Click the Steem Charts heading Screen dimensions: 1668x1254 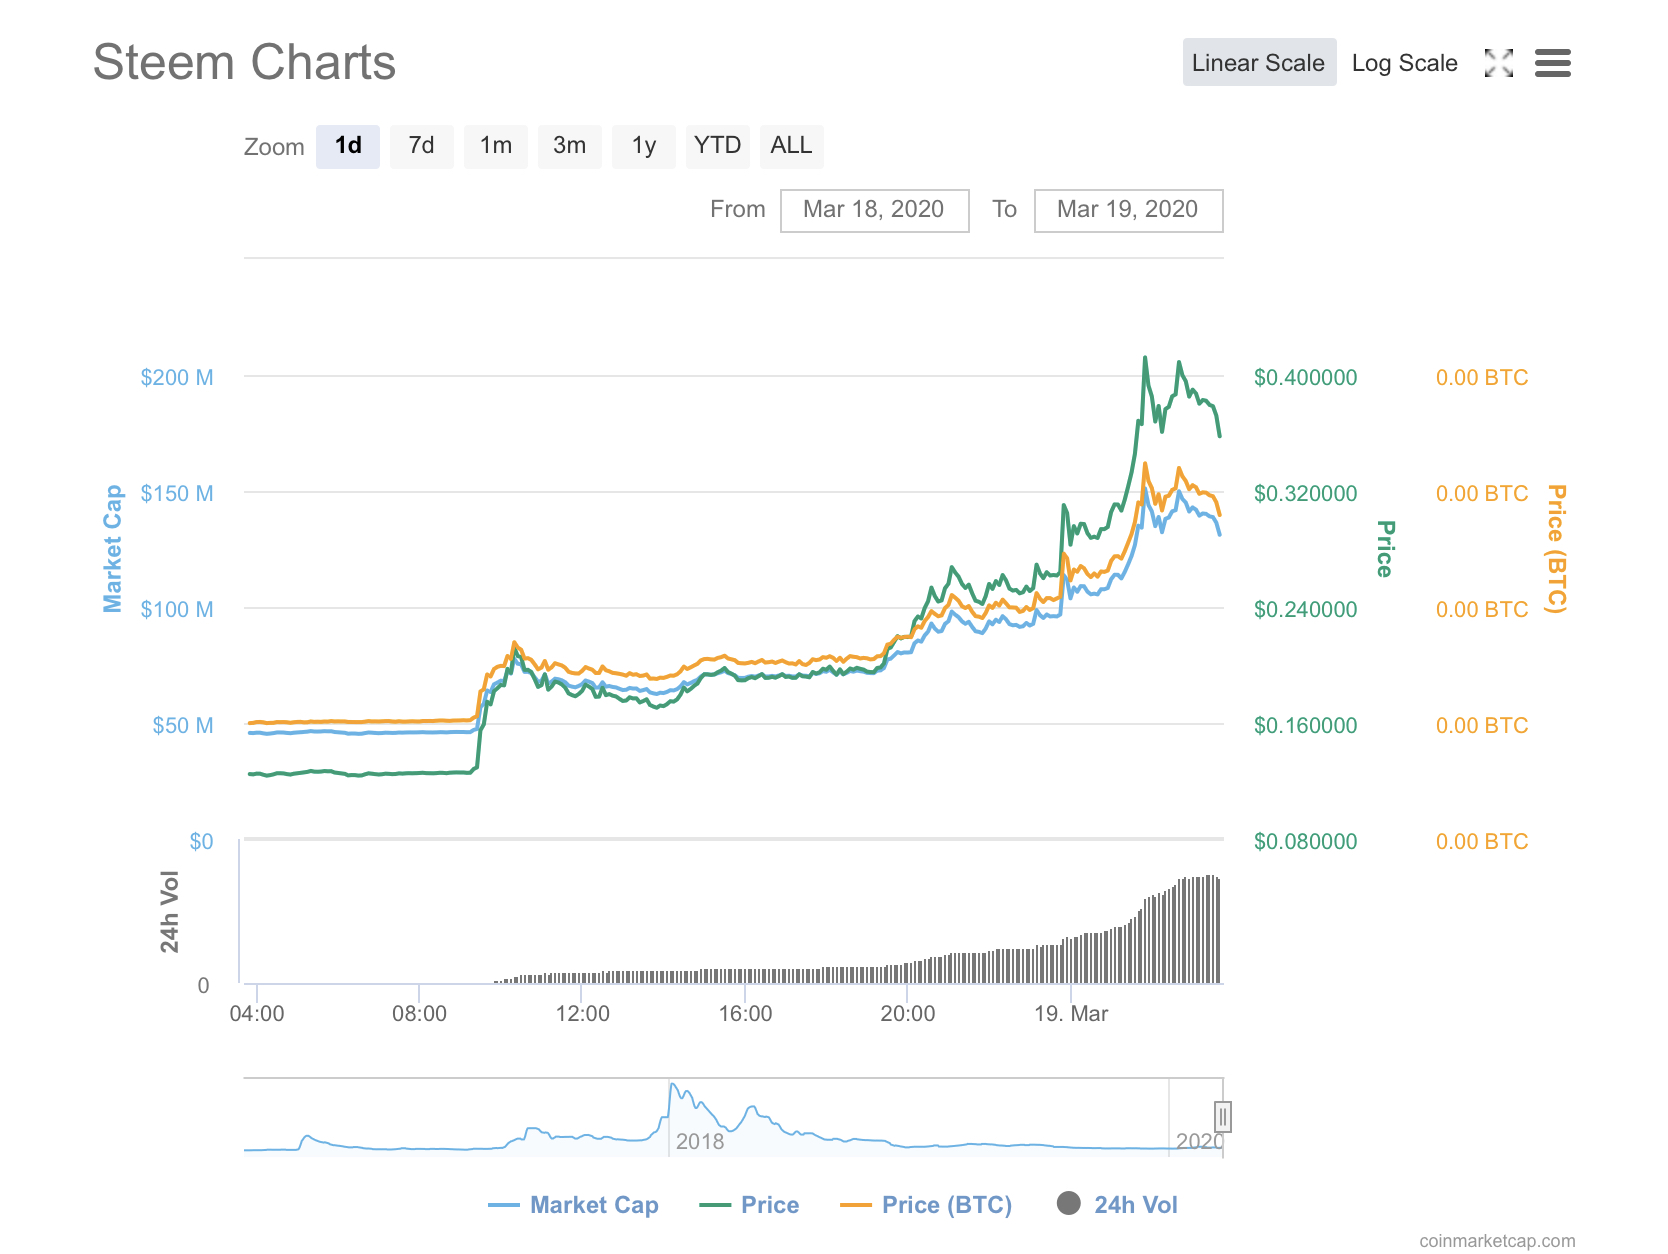244,63
